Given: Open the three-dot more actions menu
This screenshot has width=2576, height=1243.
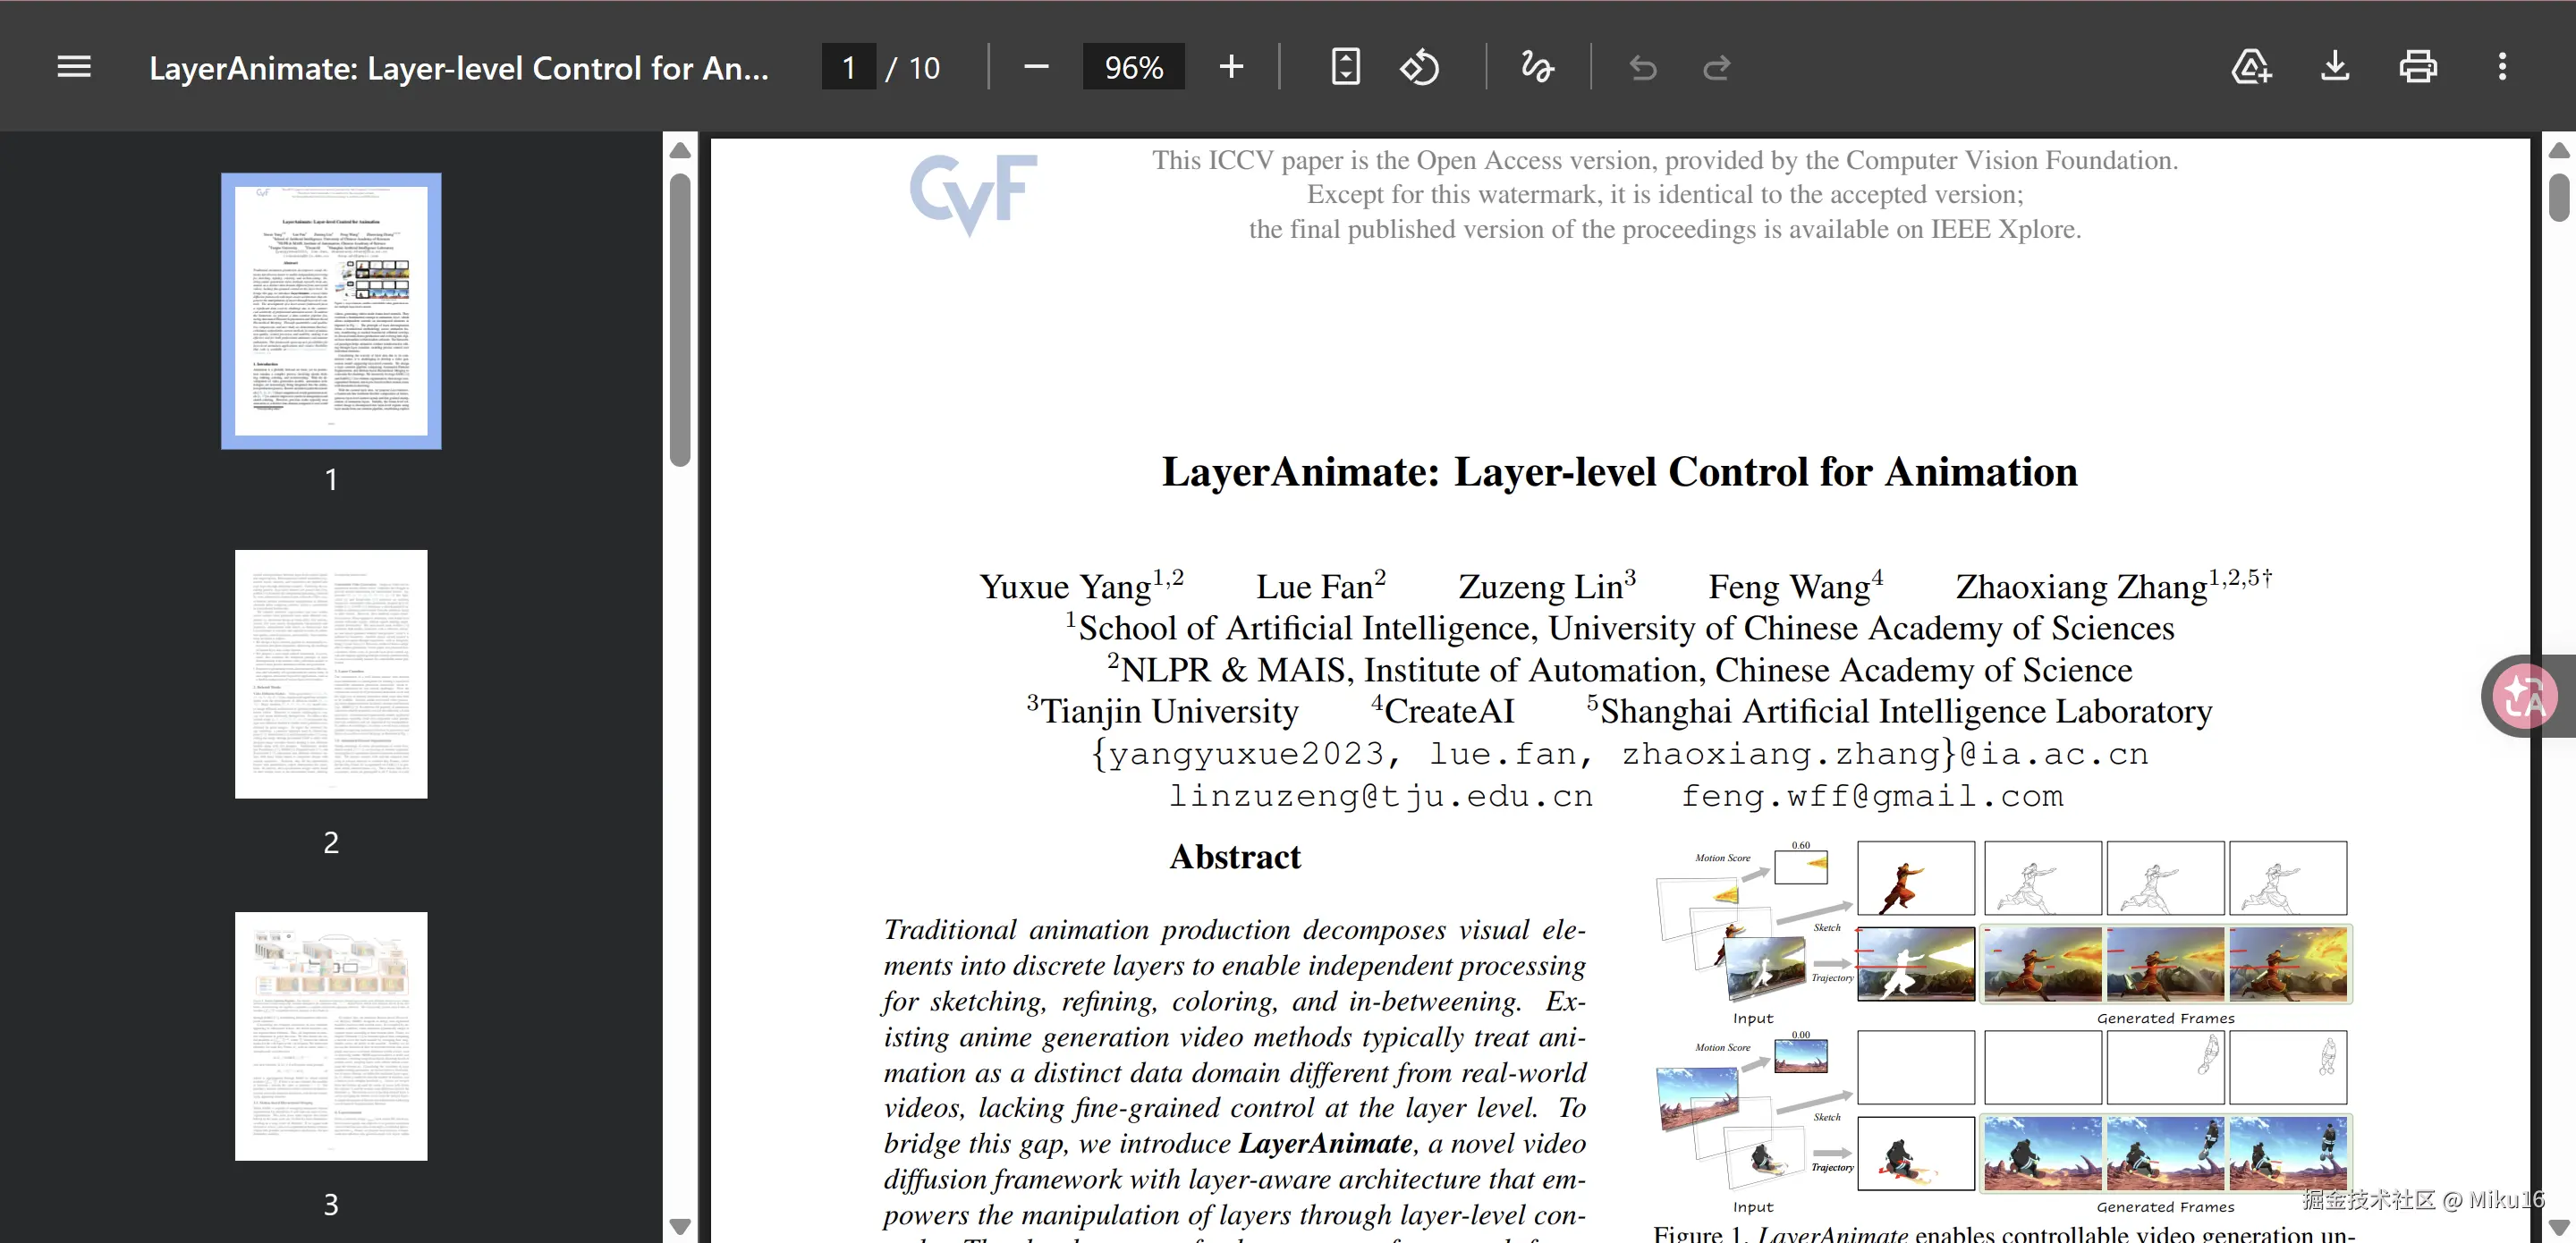Looking at the screenshot, I should point(2502,67).
